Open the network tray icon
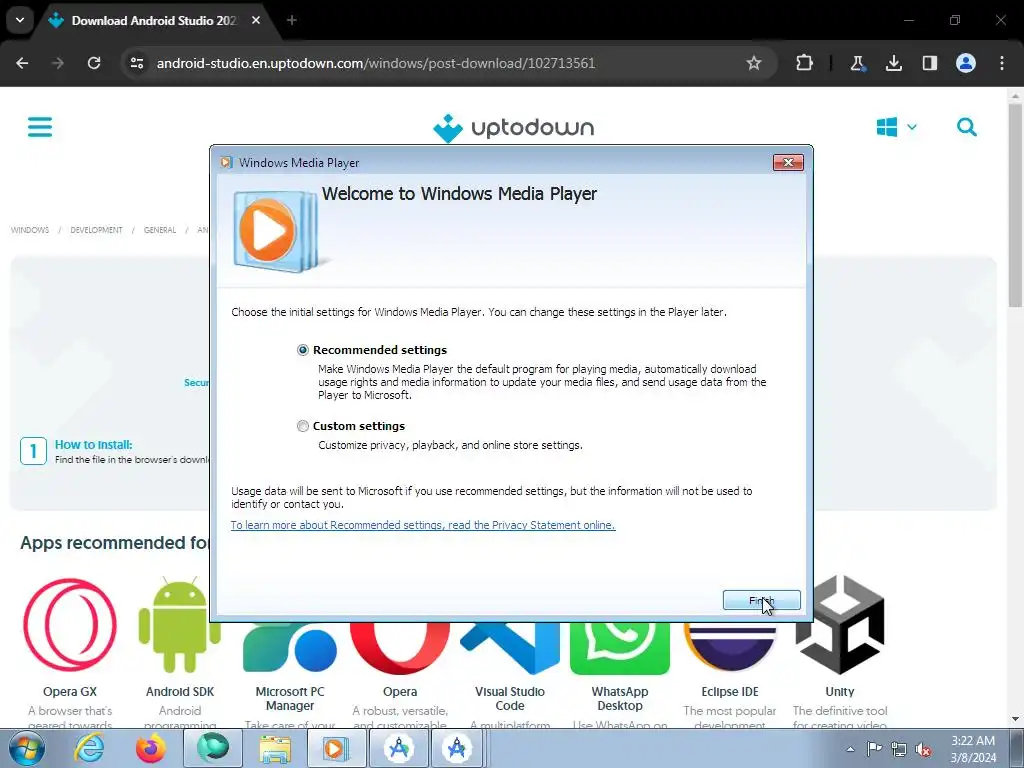 [x=899, y=749]
